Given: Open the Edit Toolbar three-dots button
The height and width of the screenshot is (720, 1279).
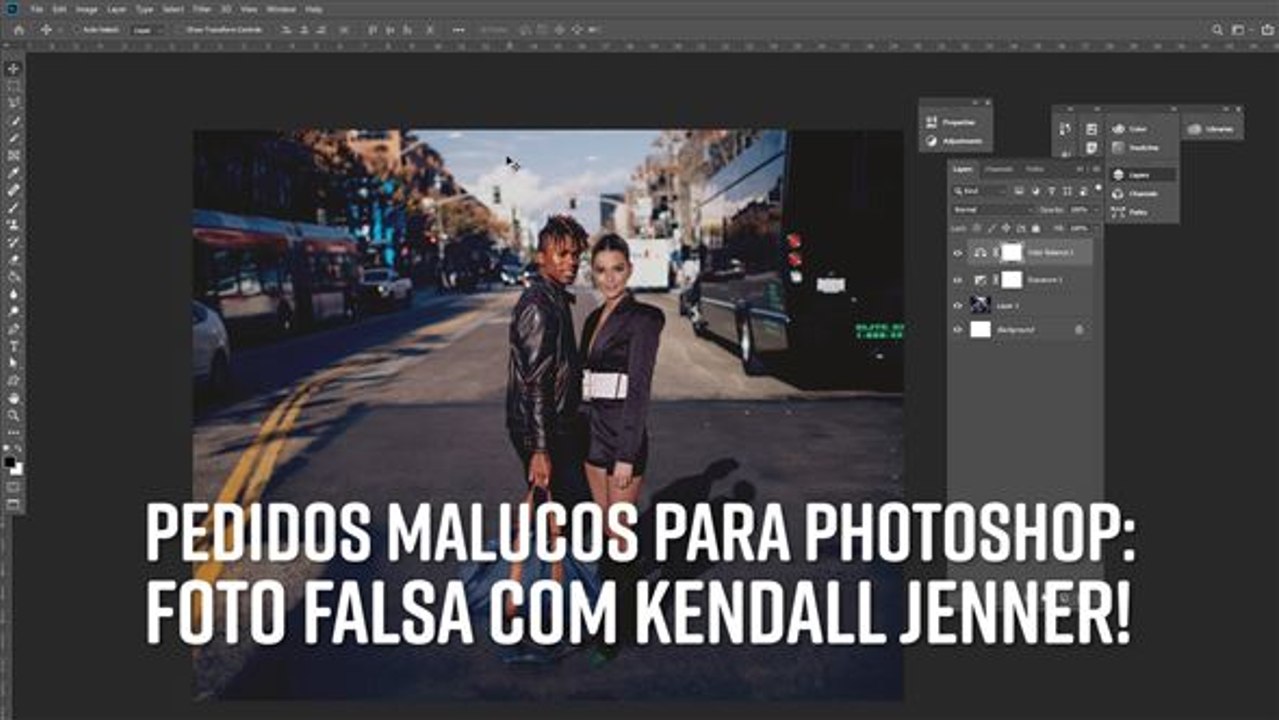Looking at the screenshot, I should coord(14,432).
